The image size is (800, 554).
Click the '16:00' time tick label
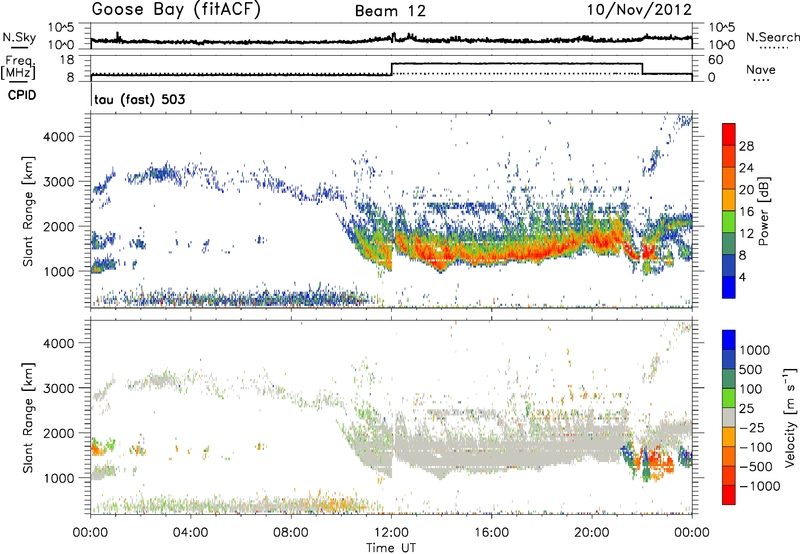[491, 533]
